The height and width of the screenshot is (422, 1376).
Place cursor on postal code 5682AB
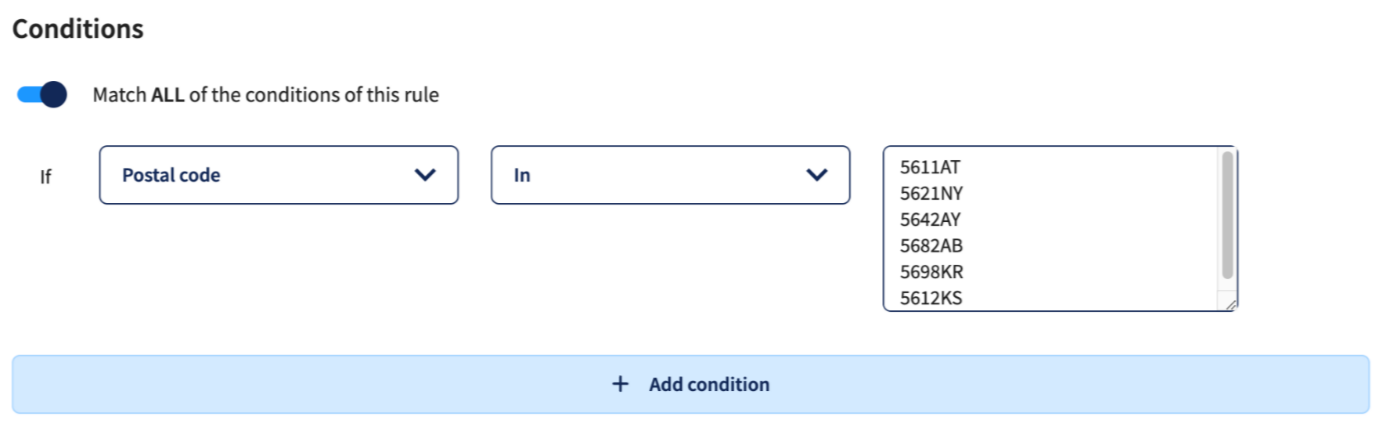point(931,245)
